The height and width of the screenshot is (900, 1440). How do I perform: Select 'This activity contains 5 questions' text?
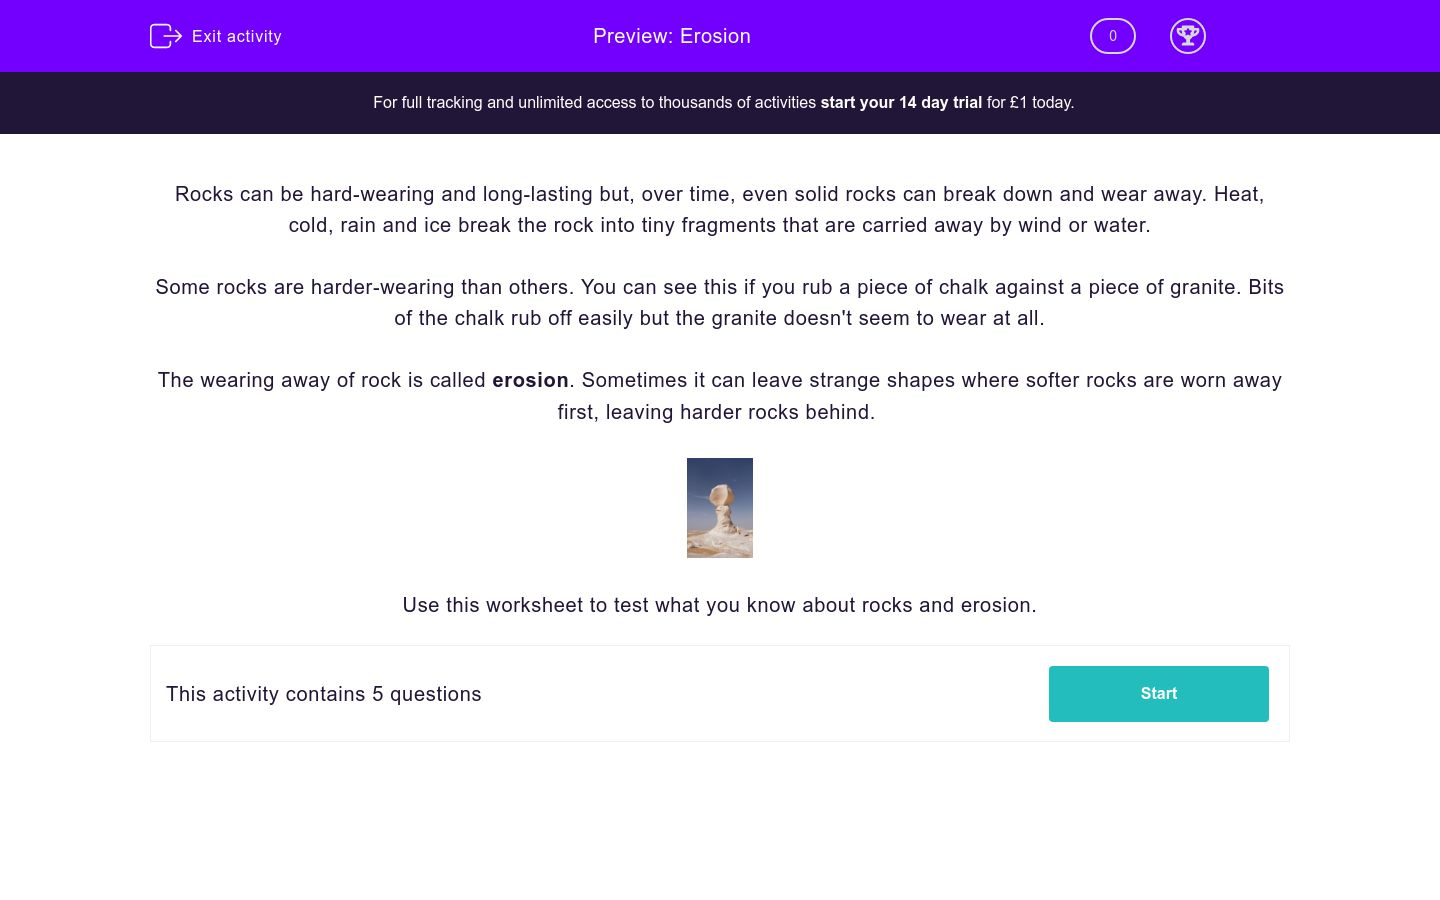tap(323, 694)
